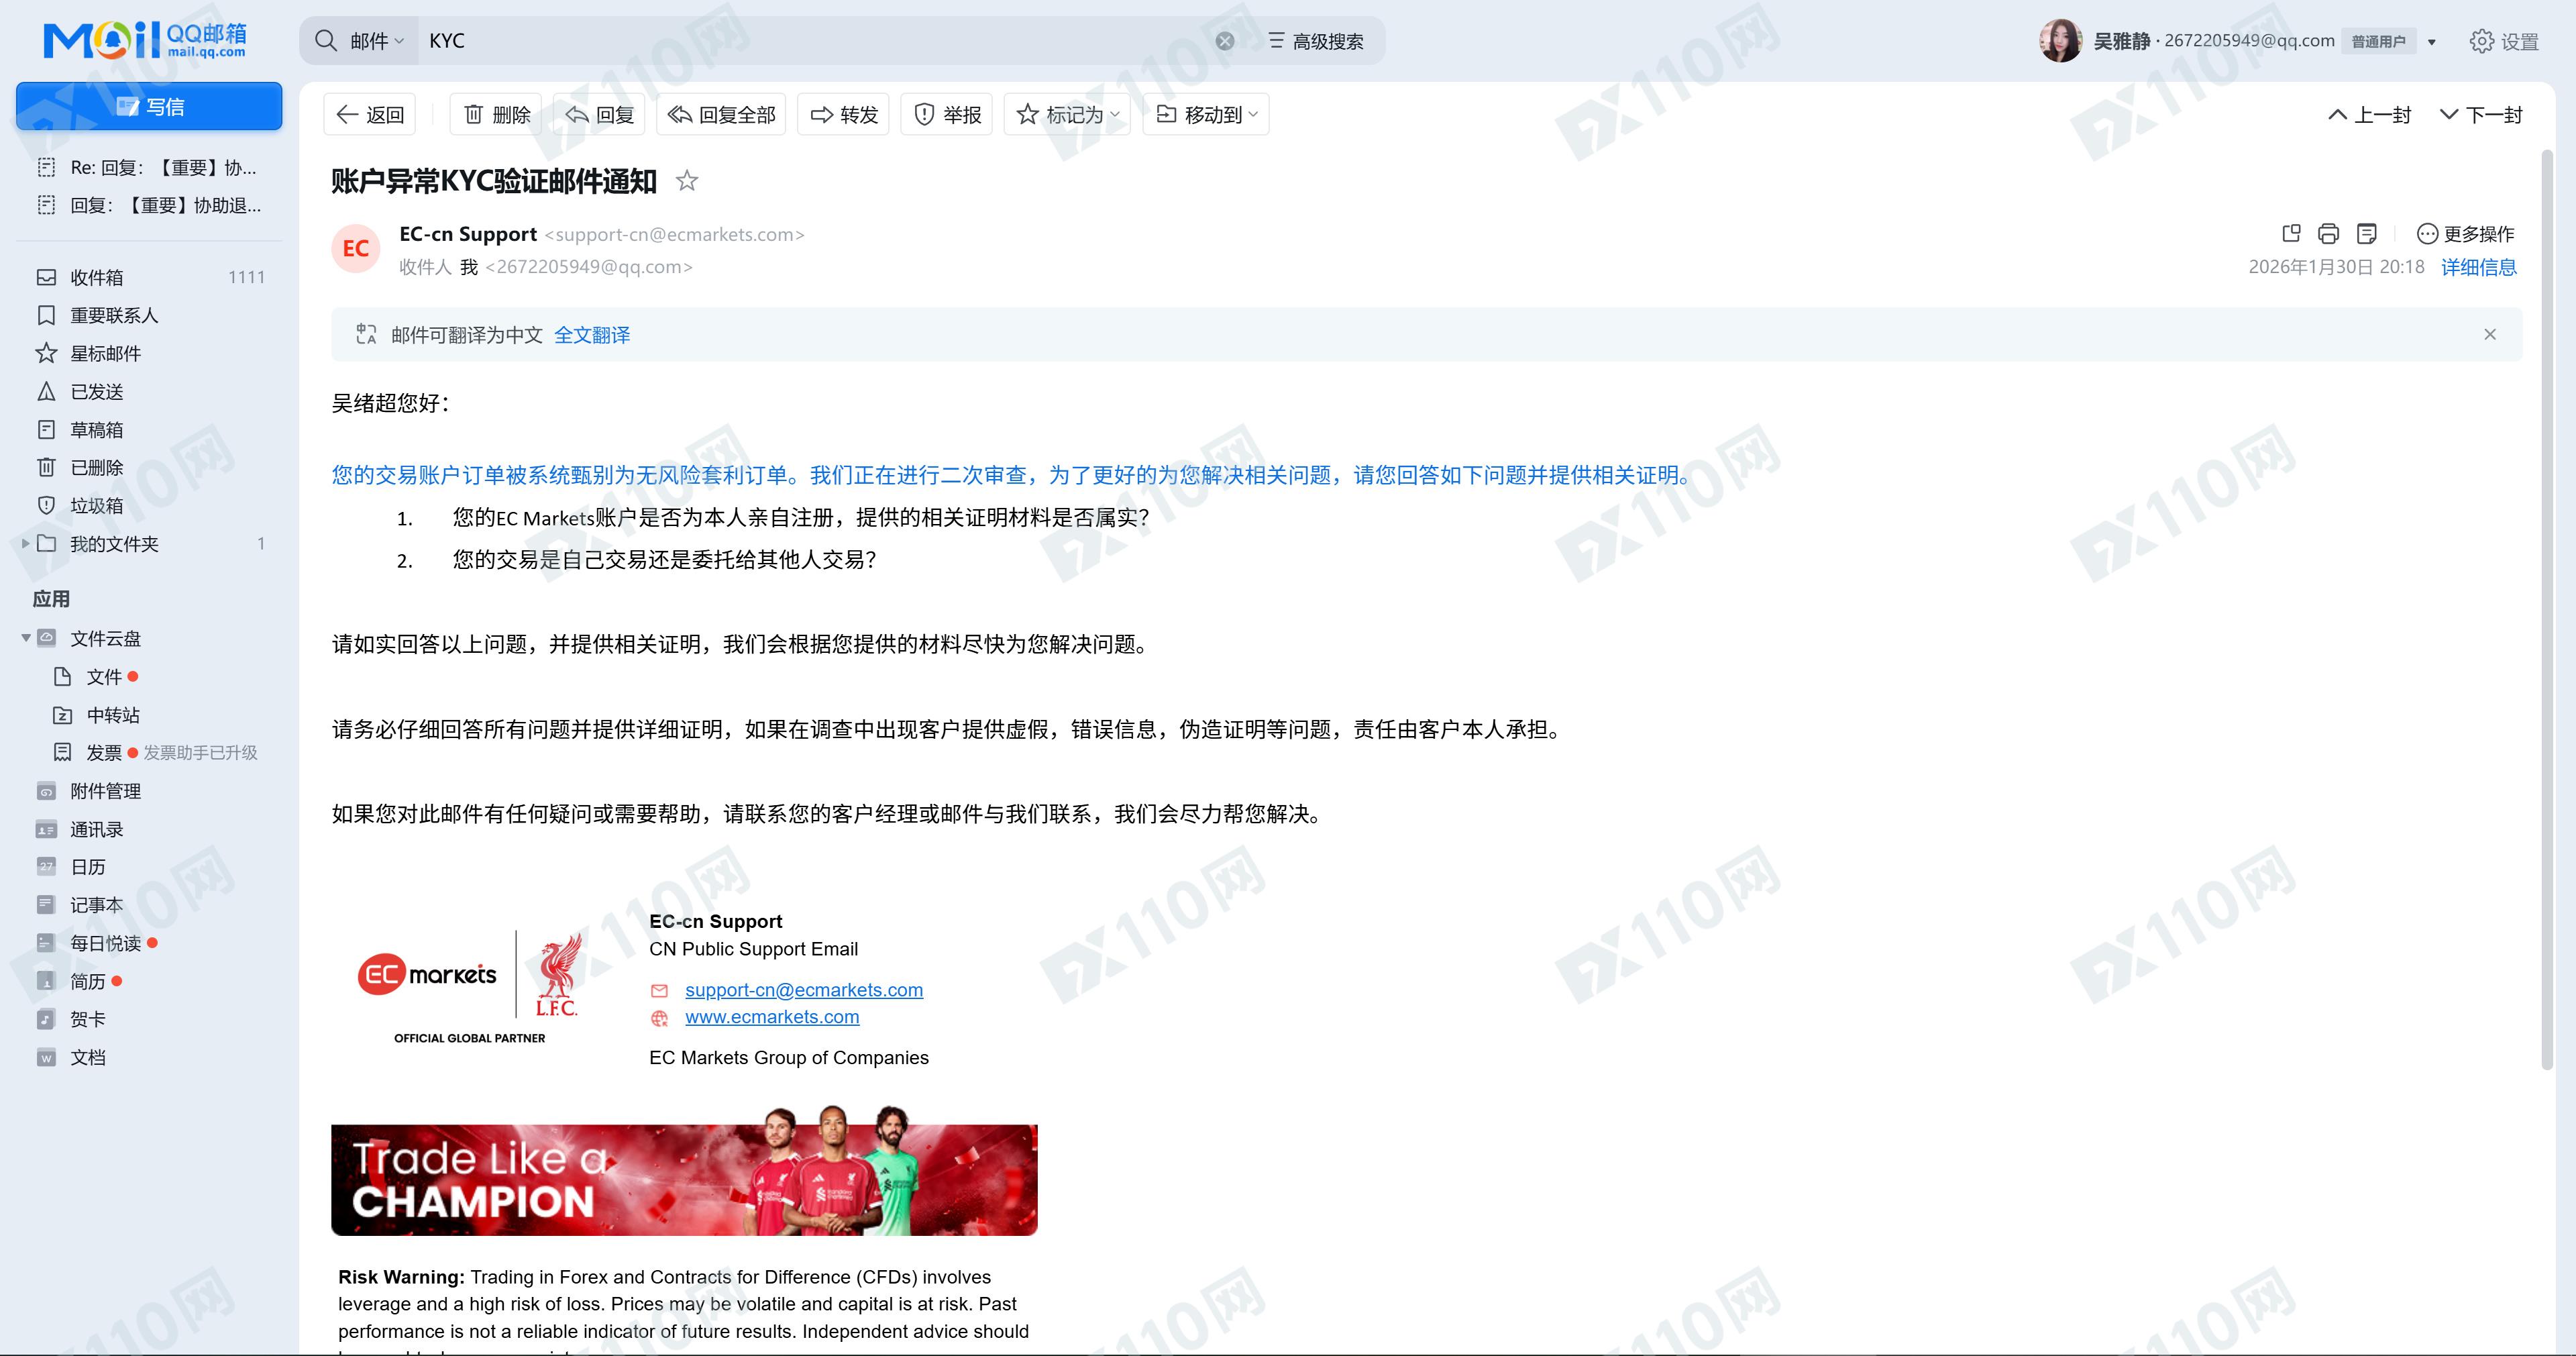Expand the account dropdown arrow
The width and height of the screenshot is (2576, 1356).
(x=2432, y=42)
